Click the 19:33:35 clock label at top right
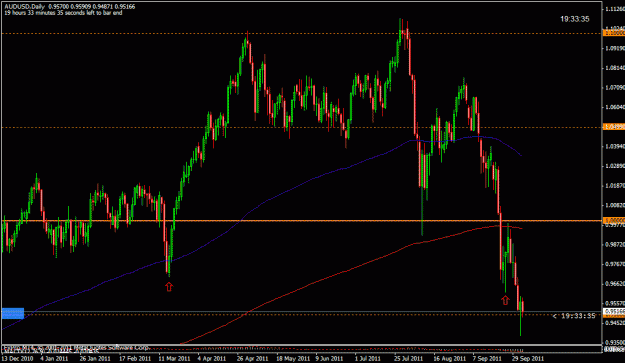This screenshot has height=363, width=625. tap(574, 19)
